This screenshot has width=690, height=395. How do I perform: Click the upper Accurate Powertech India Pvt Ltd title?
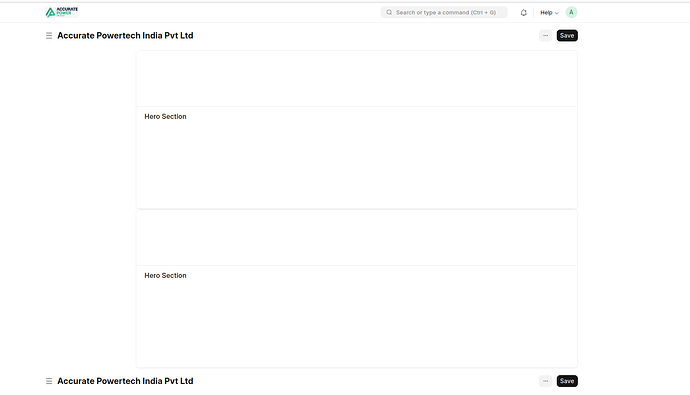[x=125, y=36]
